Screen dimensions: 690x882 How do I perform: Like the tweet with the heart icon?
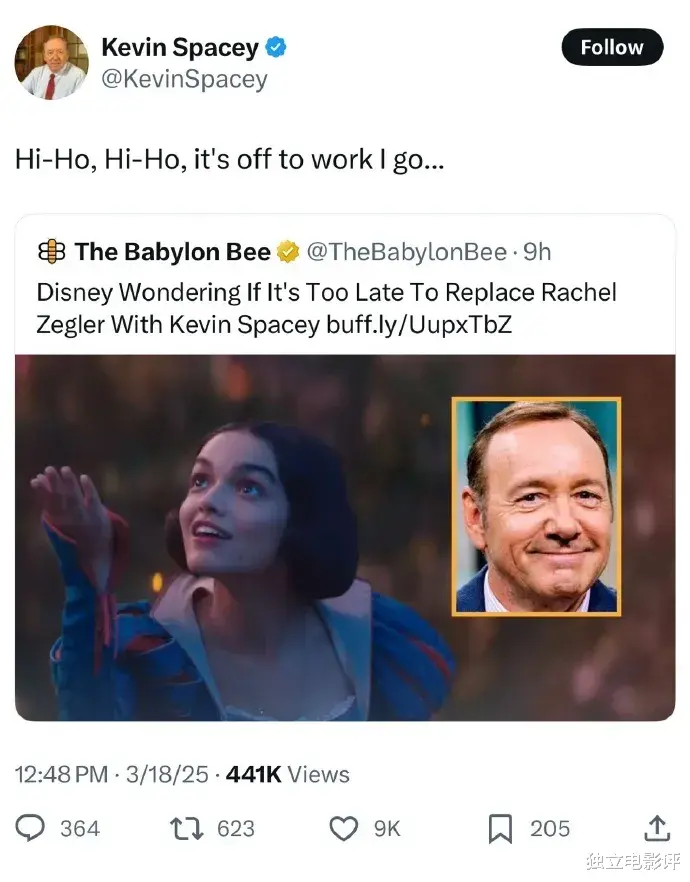click(x=344, y=828)
